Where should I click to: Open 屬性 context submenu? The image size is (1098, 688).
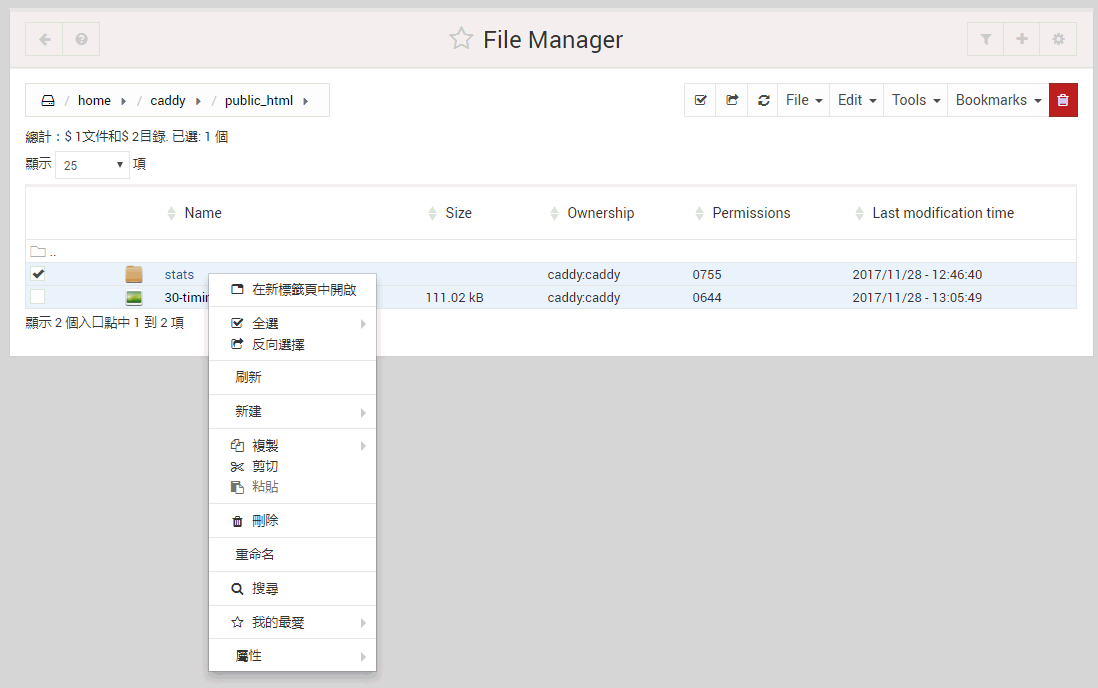(x=293, y=656)
